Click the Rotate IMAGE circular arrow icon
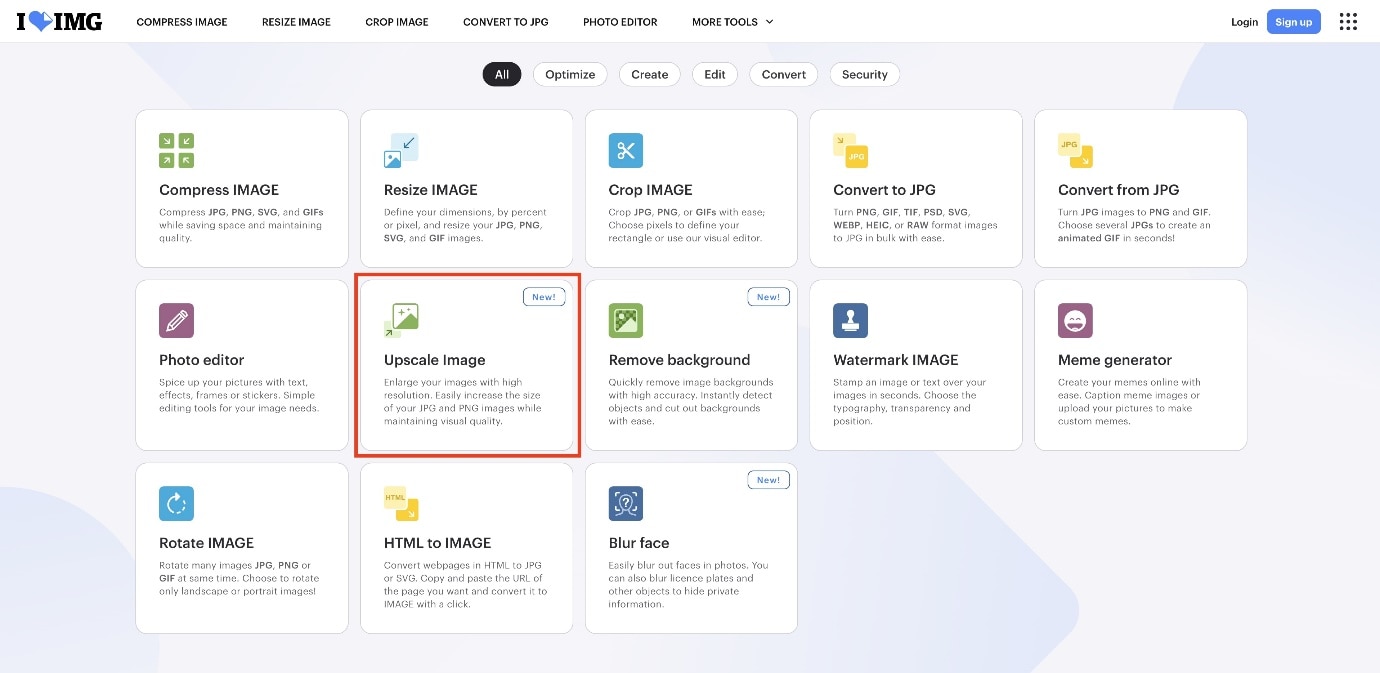Screen dimensions: 1380x673 (x=176, y=503)
